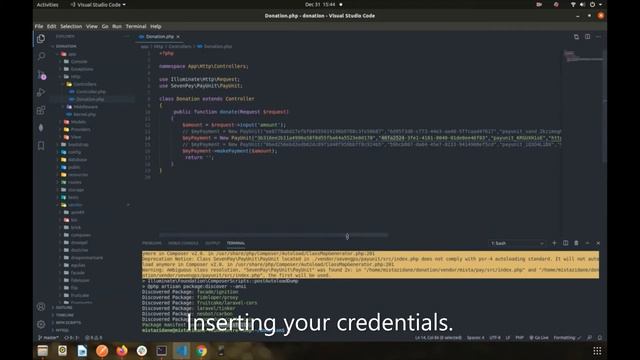Expand the NPM Scripts section

coord(68,322)
